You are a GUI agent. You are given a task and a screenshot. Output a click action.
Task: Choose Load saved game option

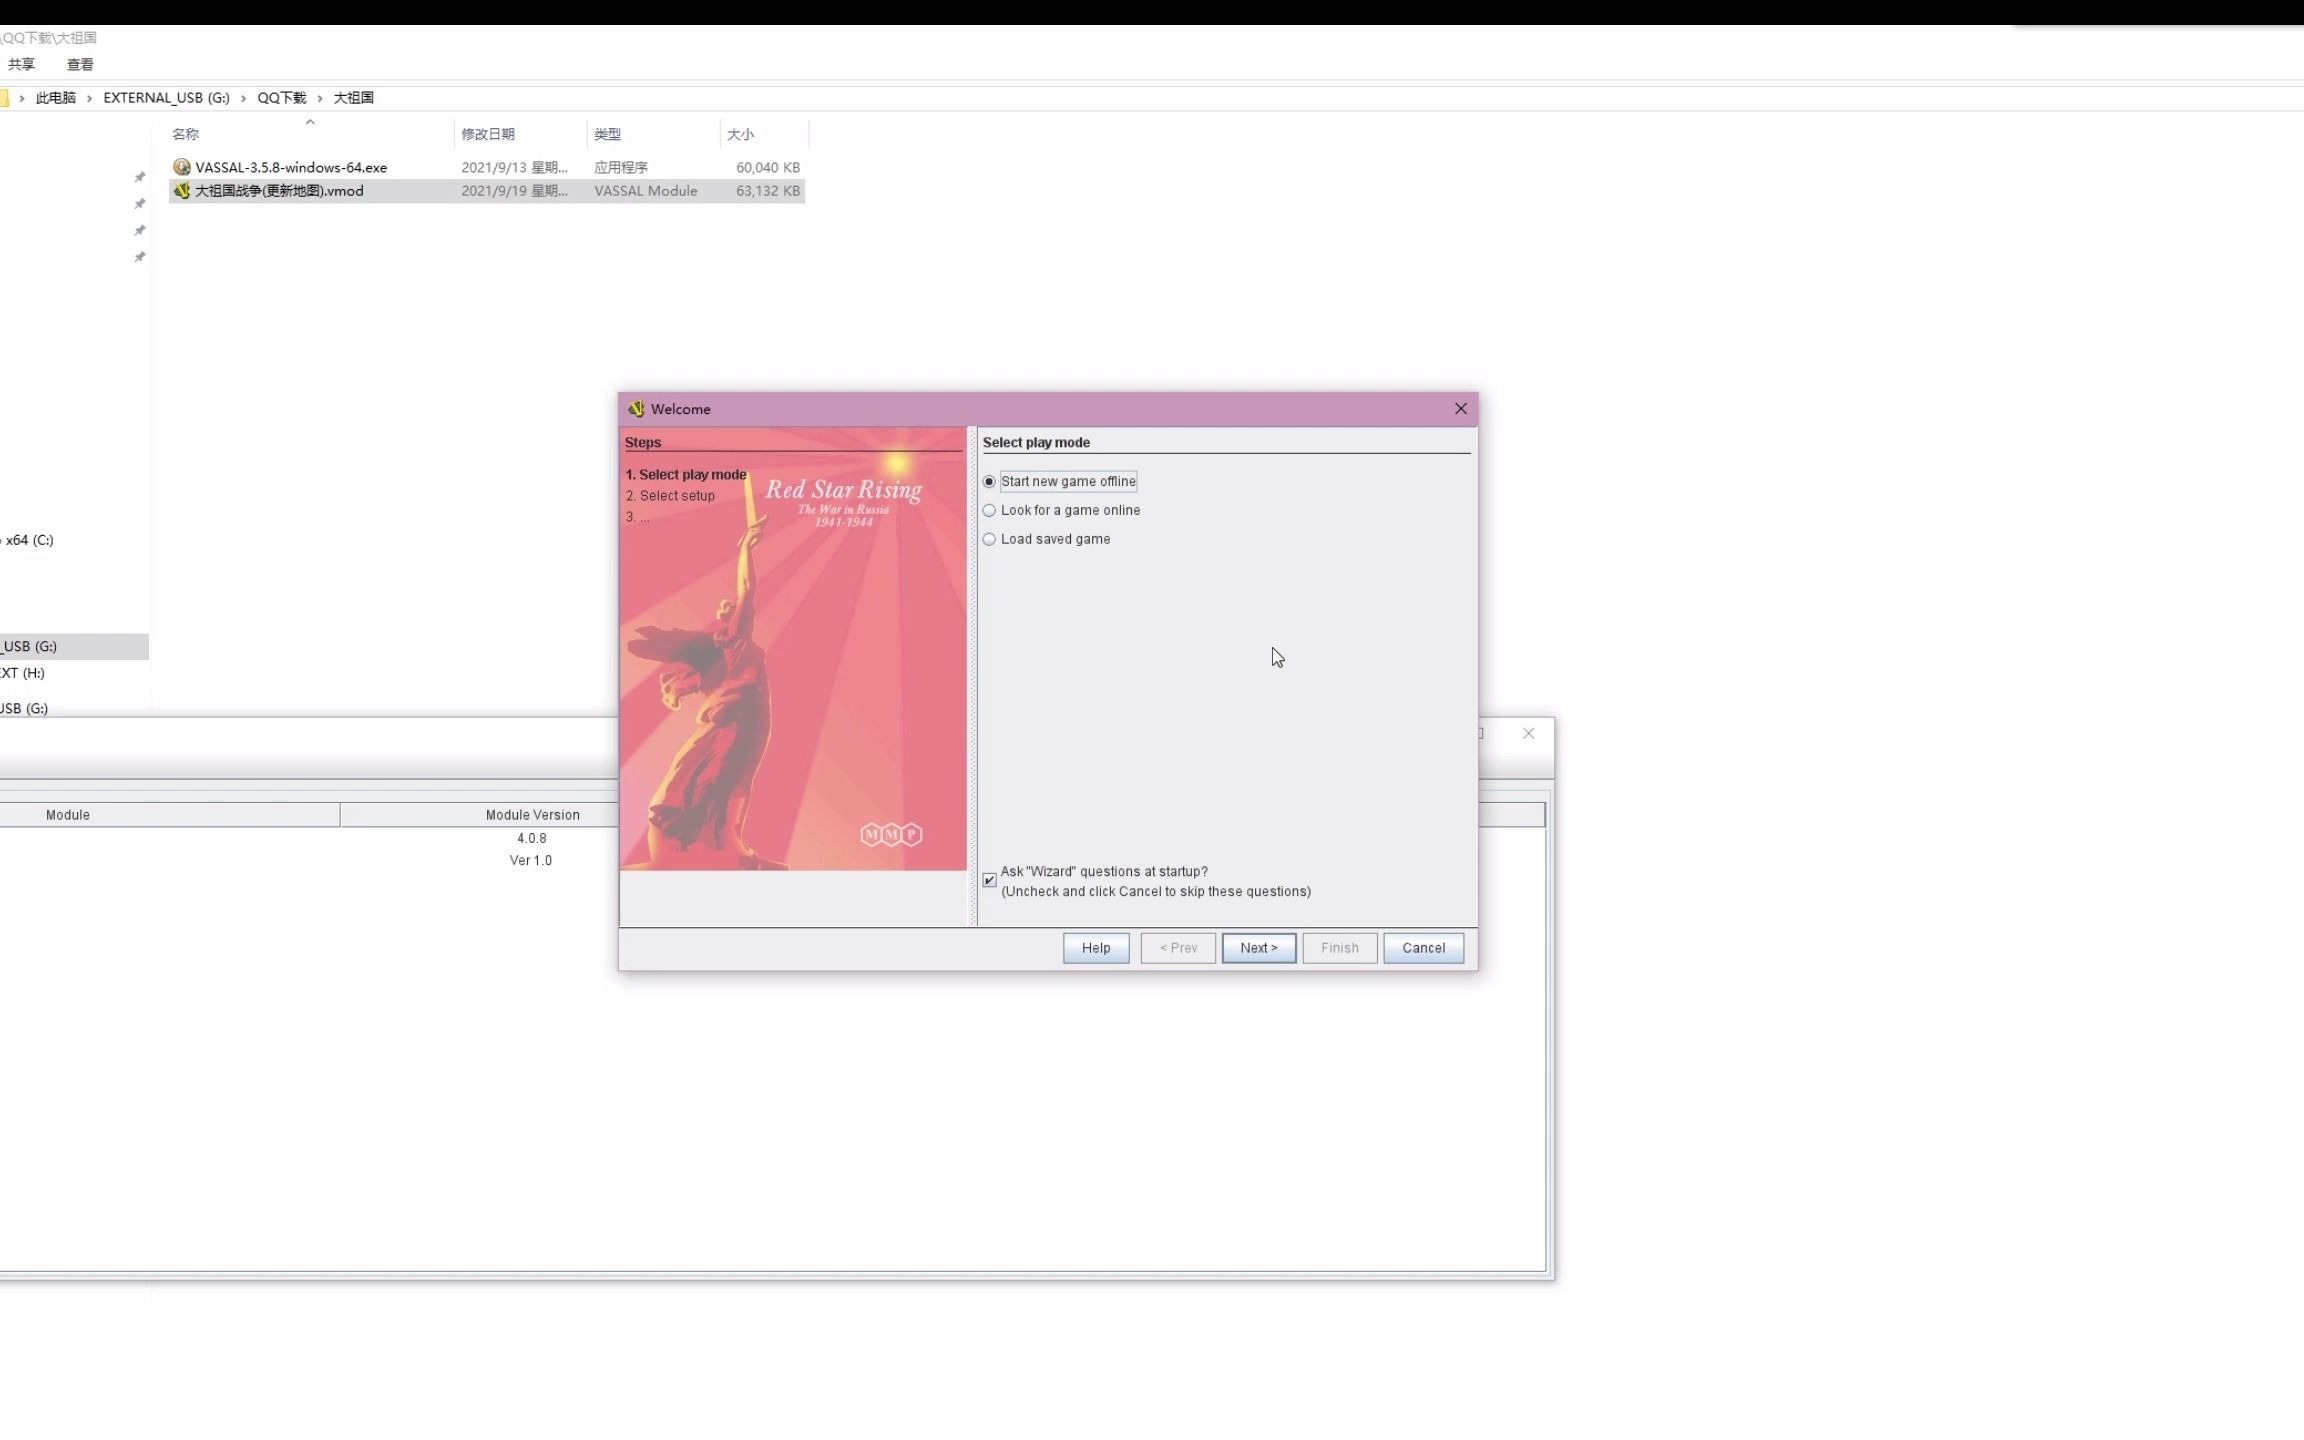1046,539
